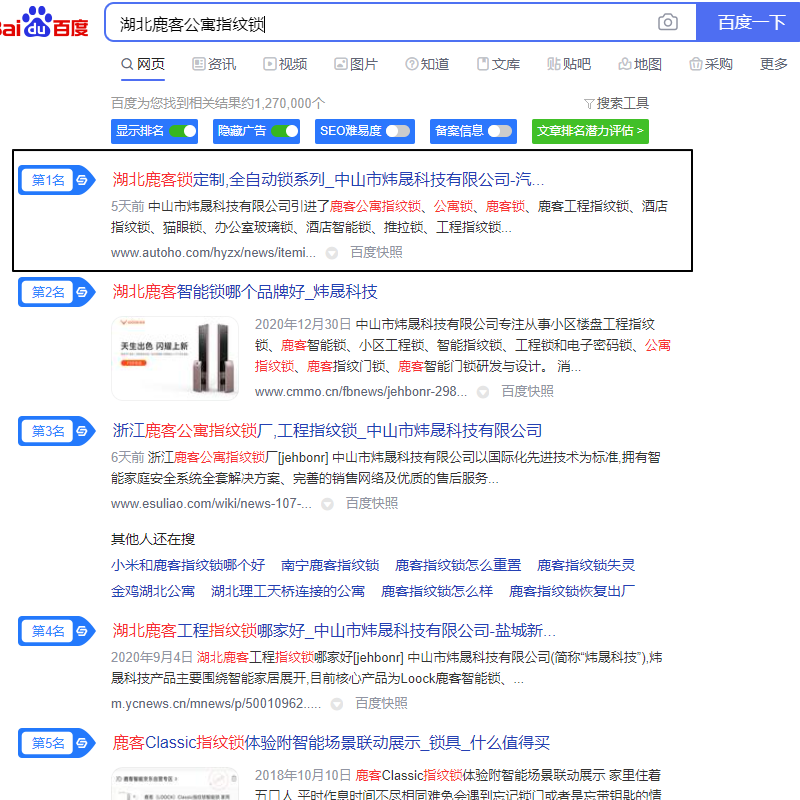
Task: Open 百度快照 for ycnews.cn result
Action: coord(381,704)
